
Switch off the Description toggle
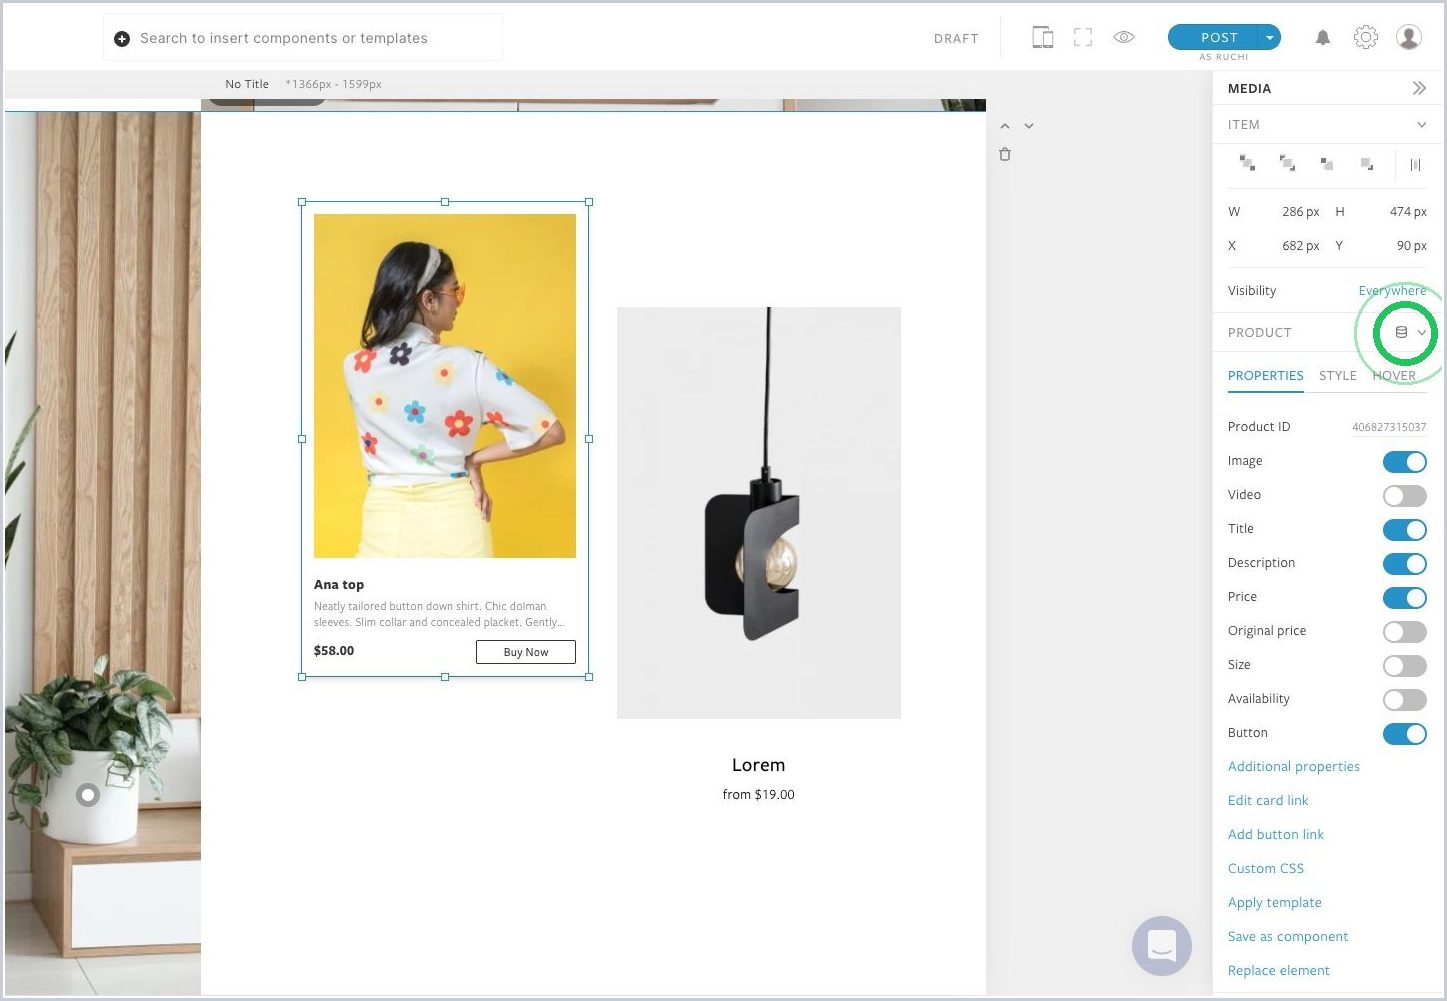tap(1405, 563)
